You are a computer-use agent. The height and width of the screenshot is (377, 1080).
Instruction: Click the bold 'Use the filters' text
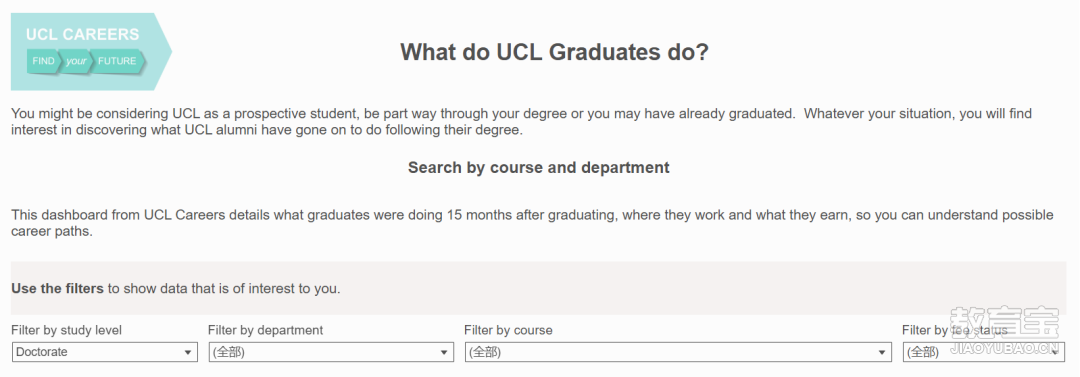pyautogui.click(x=57, y=289)
